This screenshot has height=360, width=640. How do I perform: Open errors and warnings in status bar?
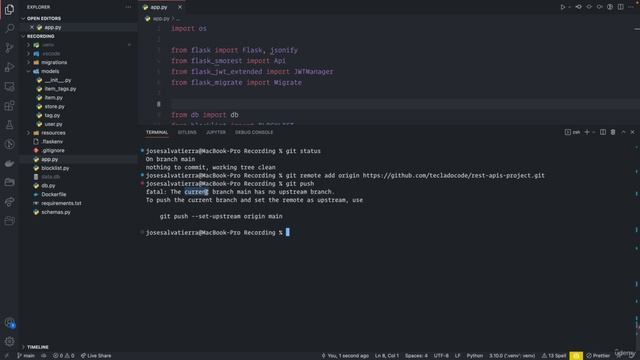coord(64,356)
